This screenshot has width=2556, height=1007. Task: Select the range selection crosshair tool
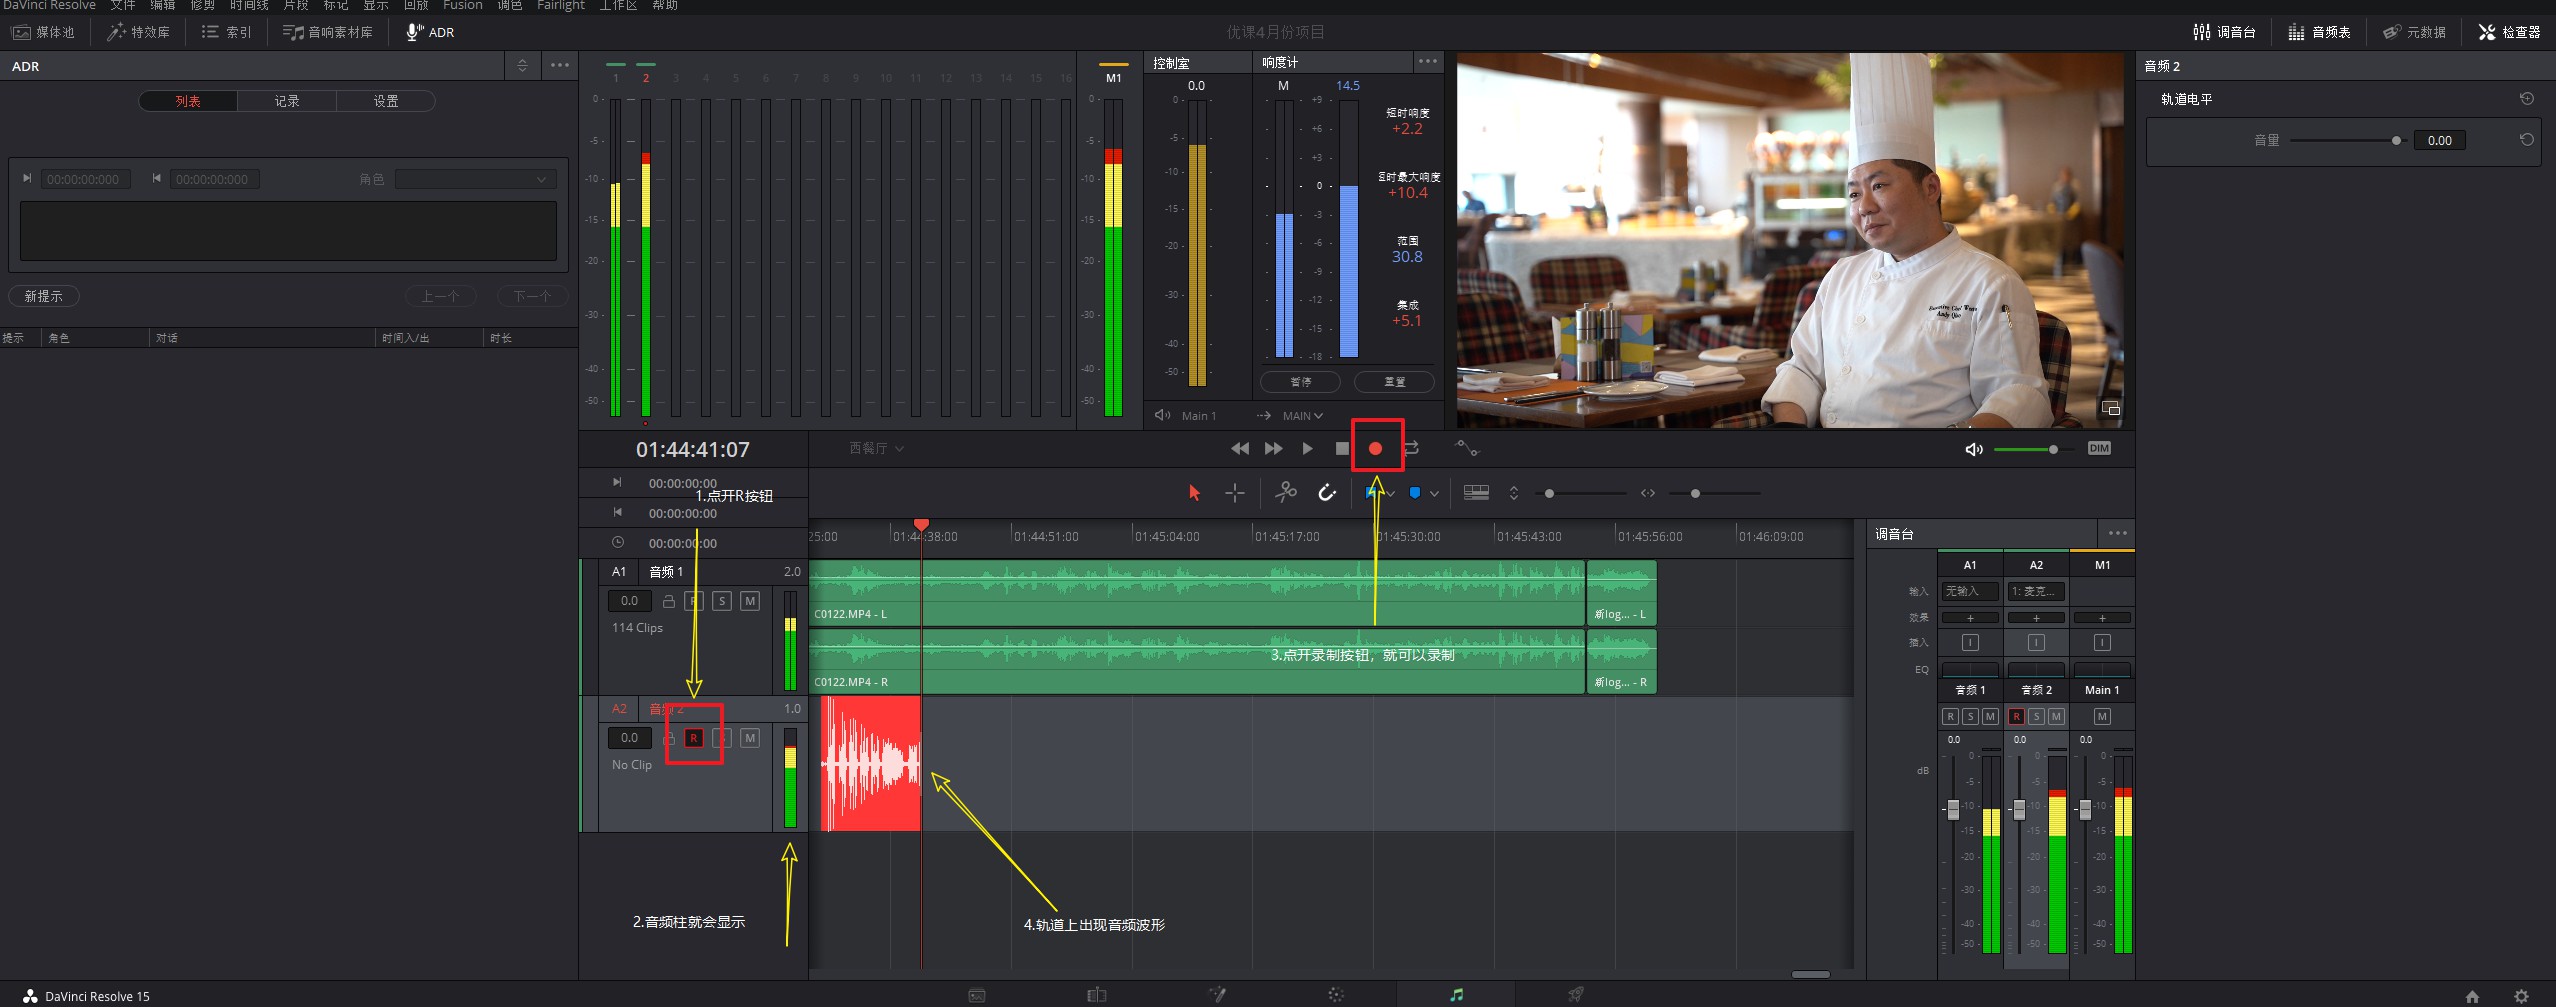click(1235, 493)
